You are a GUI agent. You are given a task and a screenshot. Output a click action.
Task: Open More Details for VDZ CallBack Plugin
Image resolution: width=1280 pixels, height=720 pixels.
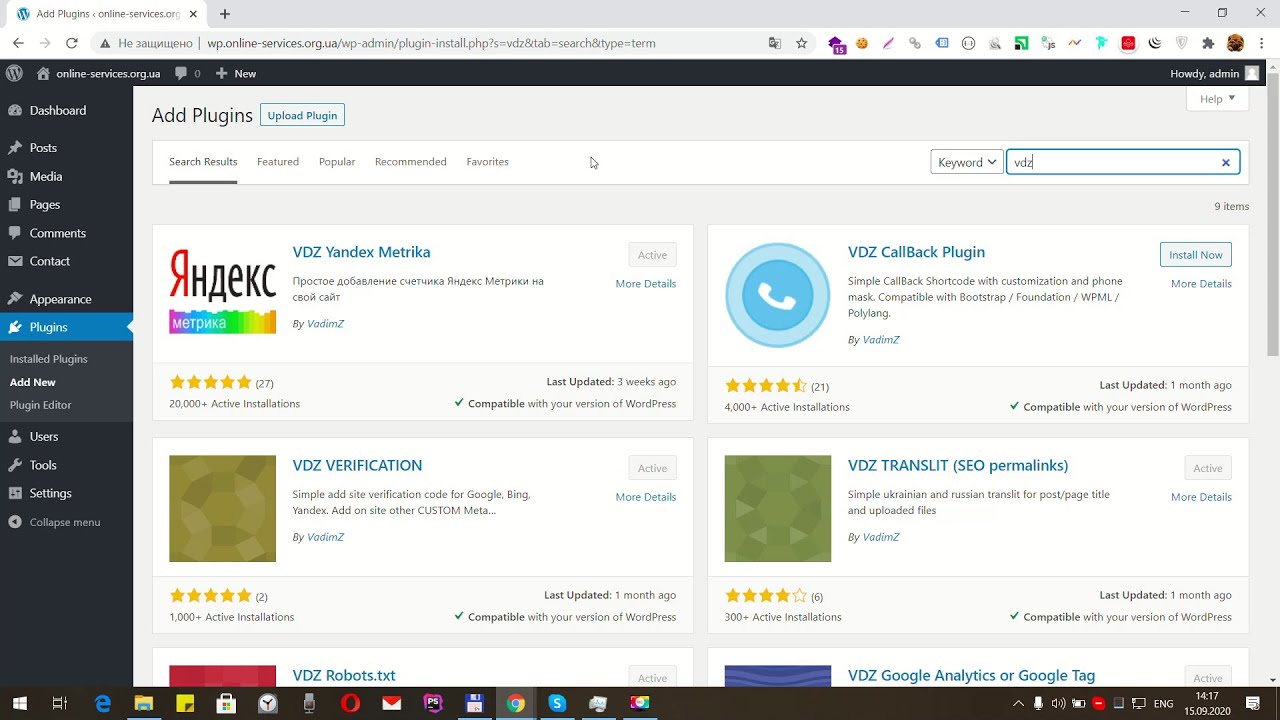[x=1201, y=284]
